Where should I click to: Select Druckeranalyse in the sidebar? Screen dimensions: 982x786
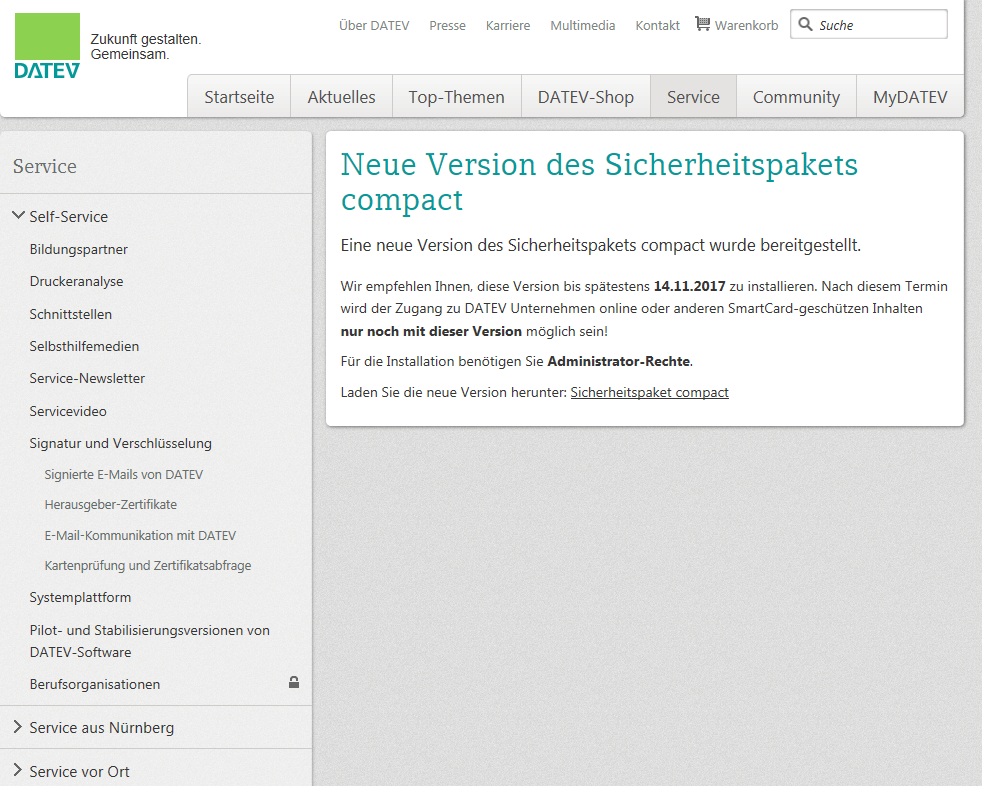[76, 281]
